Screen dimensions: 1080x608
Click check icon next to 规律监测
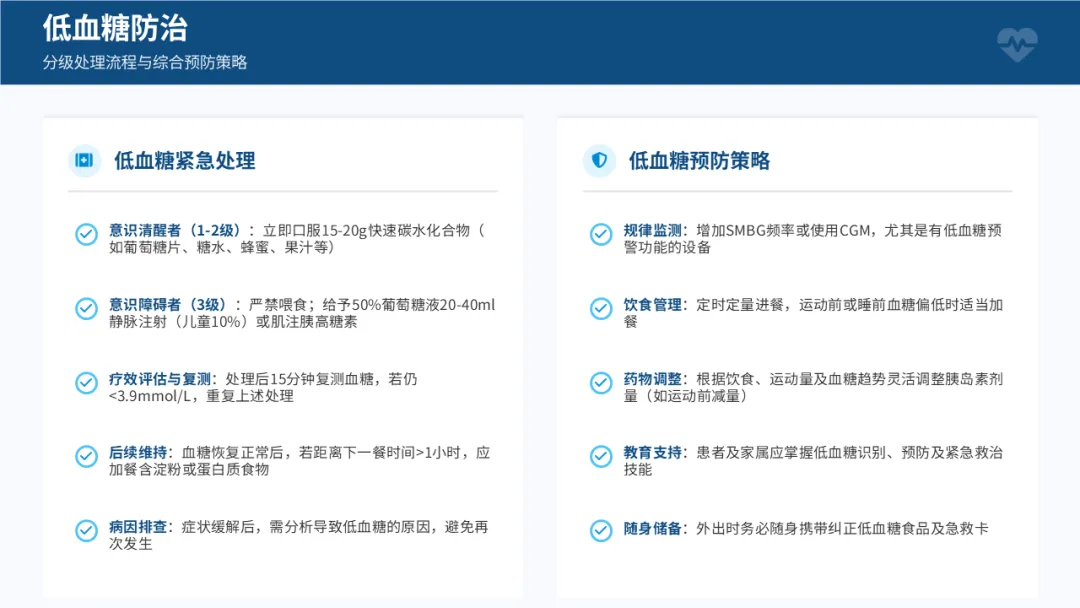[x=601, y=234]
